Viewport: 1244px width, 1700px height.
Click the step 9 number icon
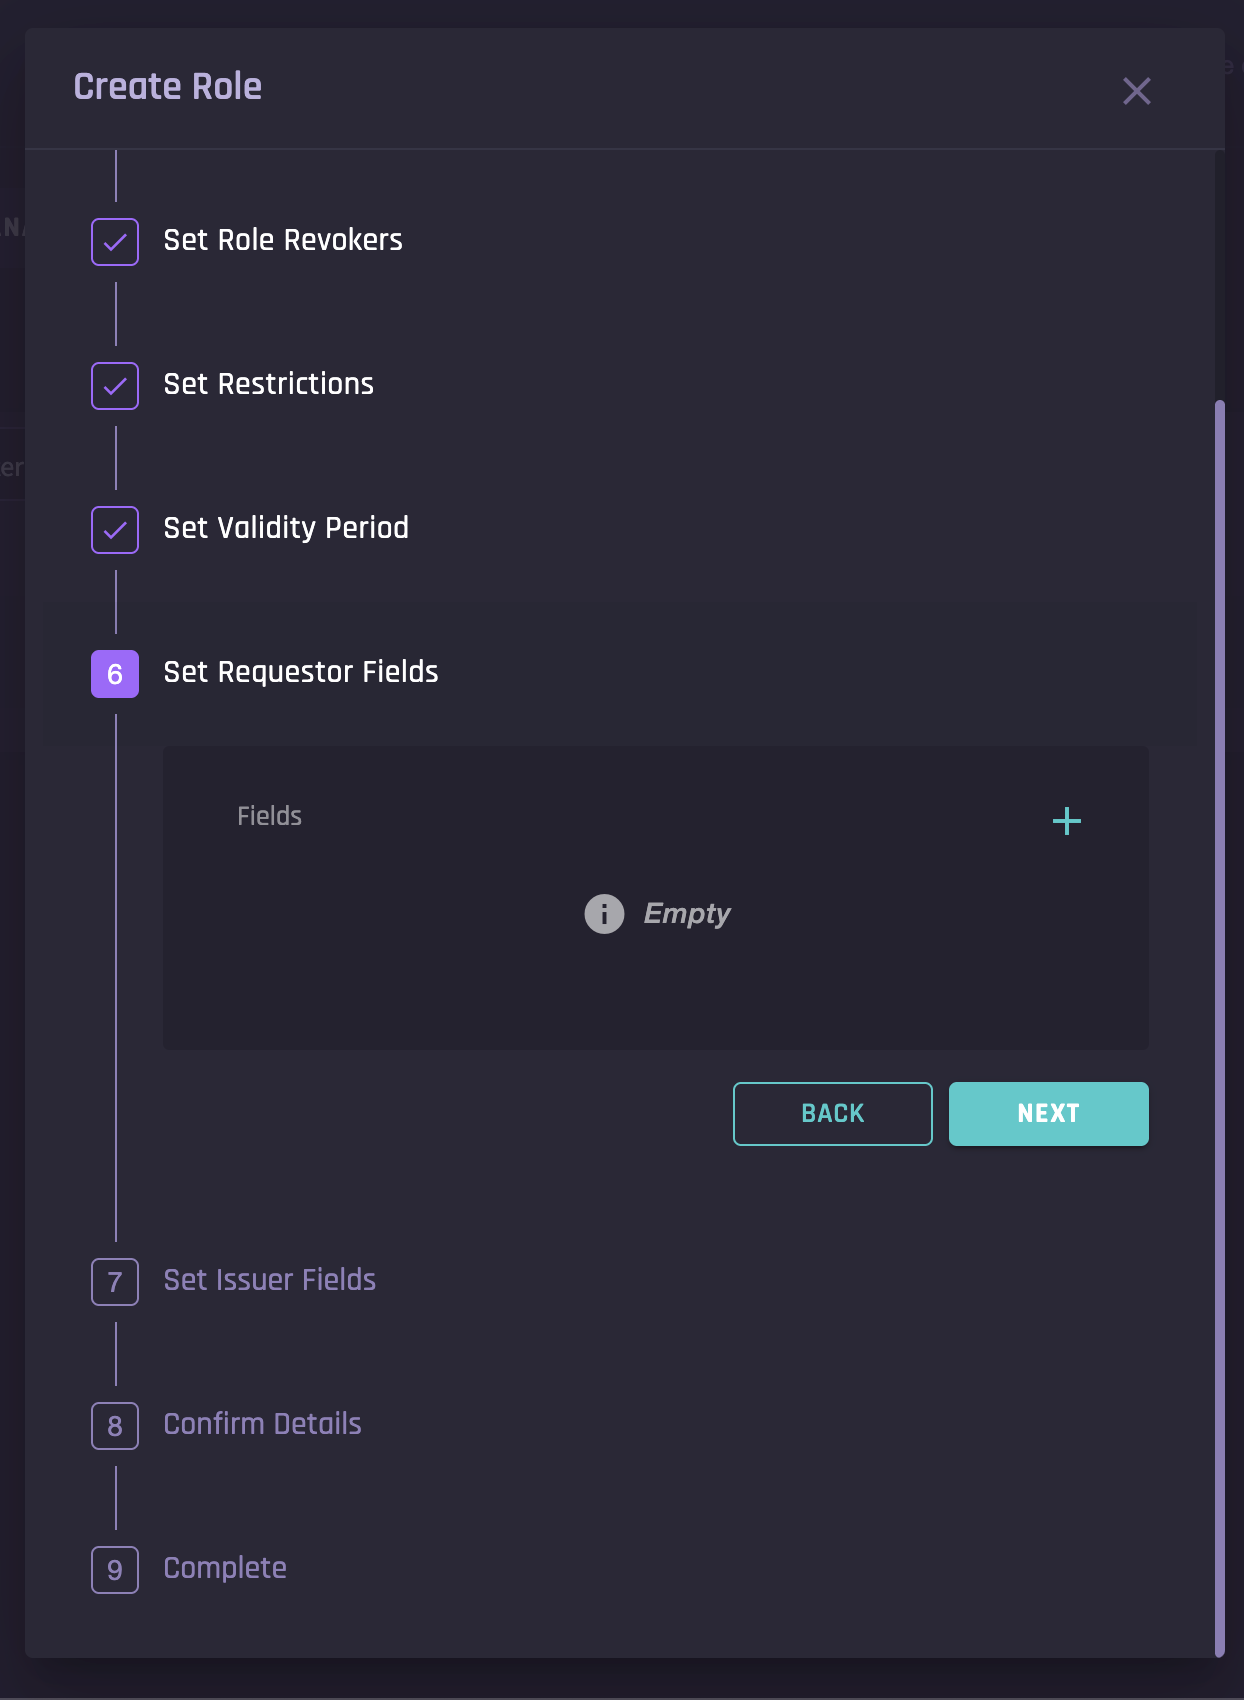point(115,1570)
